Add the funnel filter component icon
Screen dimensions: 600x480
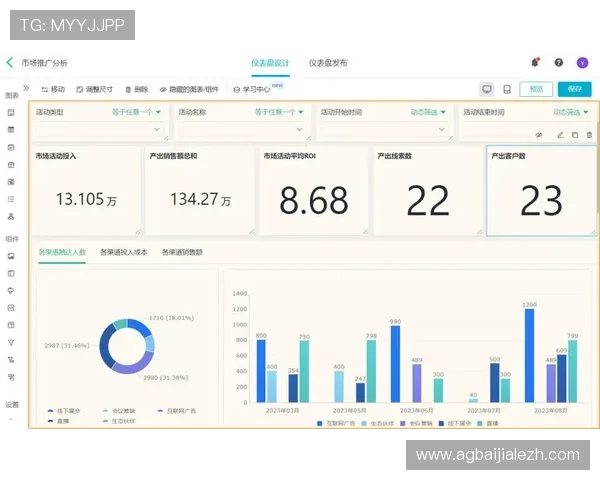click(x=11, y=343)
